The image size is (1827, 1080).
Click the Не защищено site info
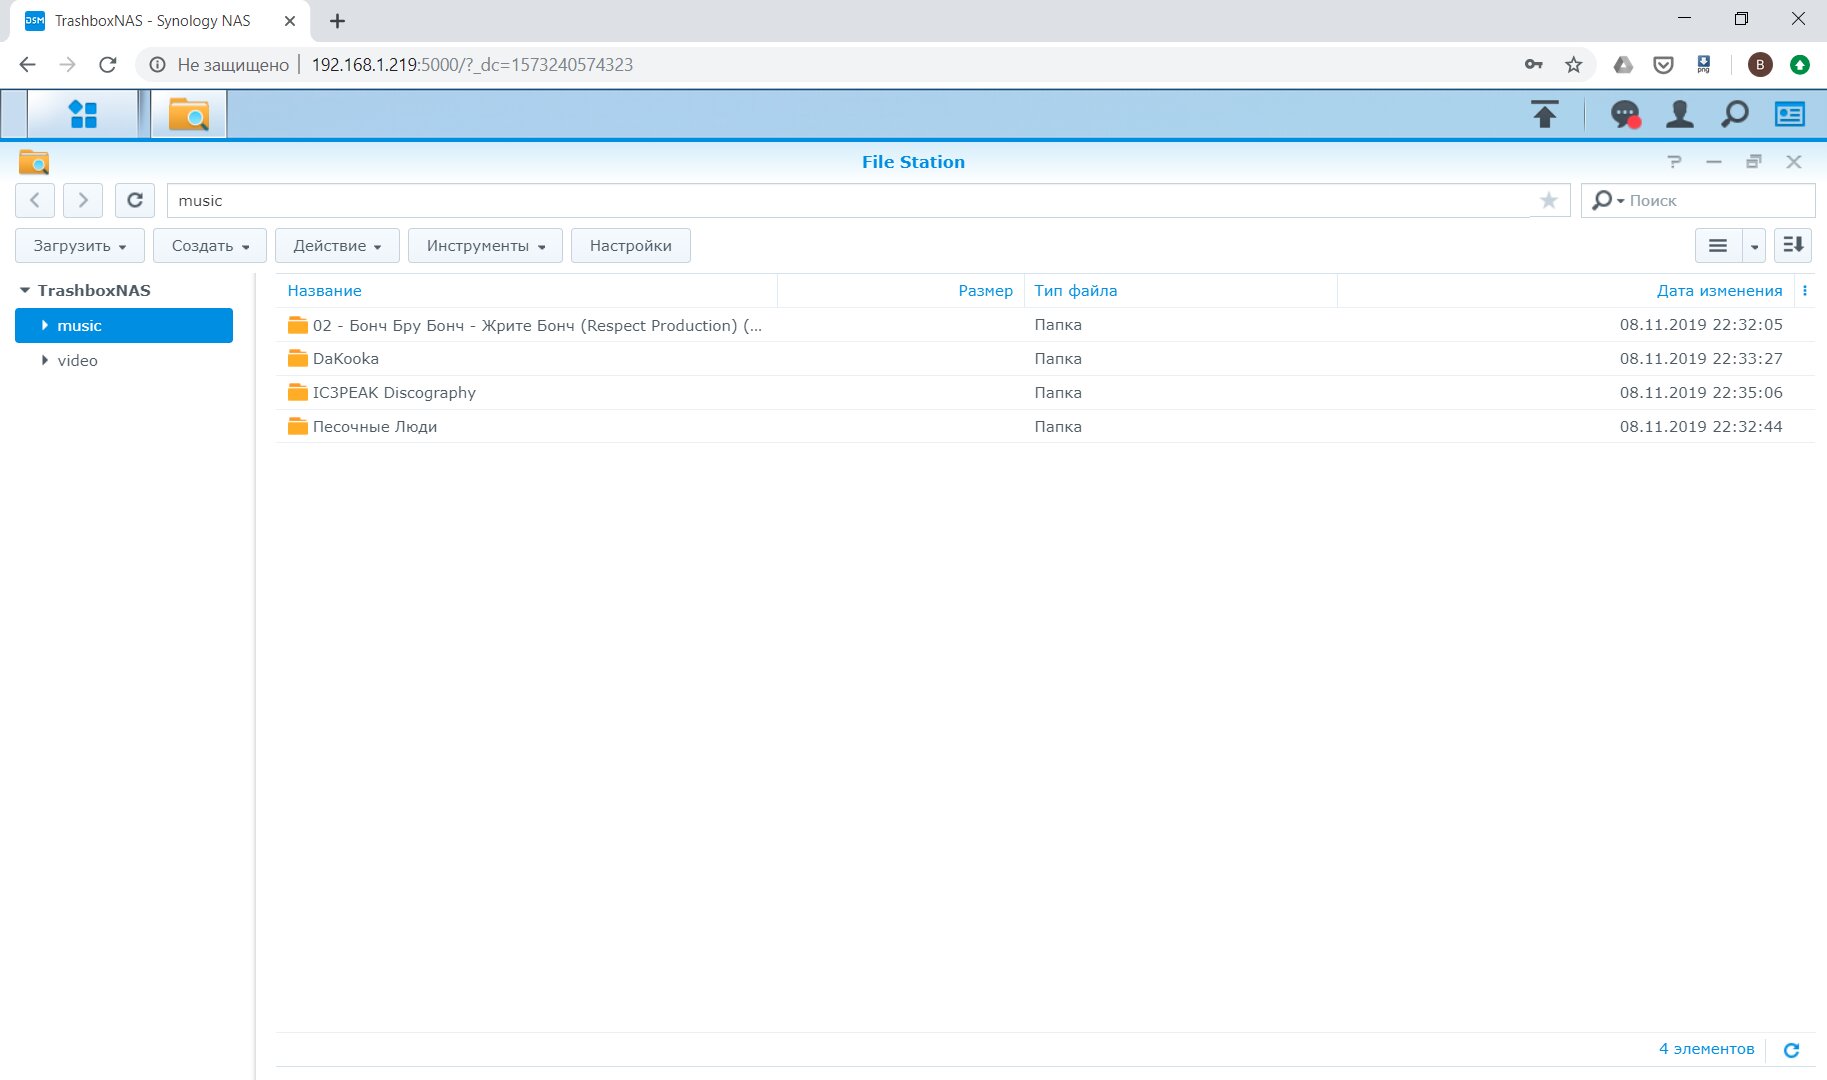click(219, 65)
